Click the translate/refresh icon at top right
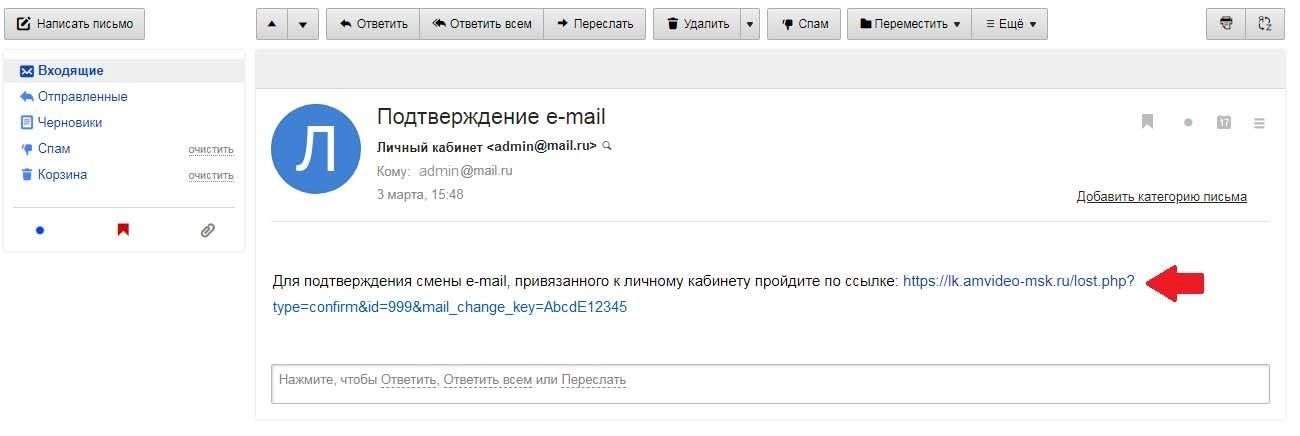 click(1265, 24)
